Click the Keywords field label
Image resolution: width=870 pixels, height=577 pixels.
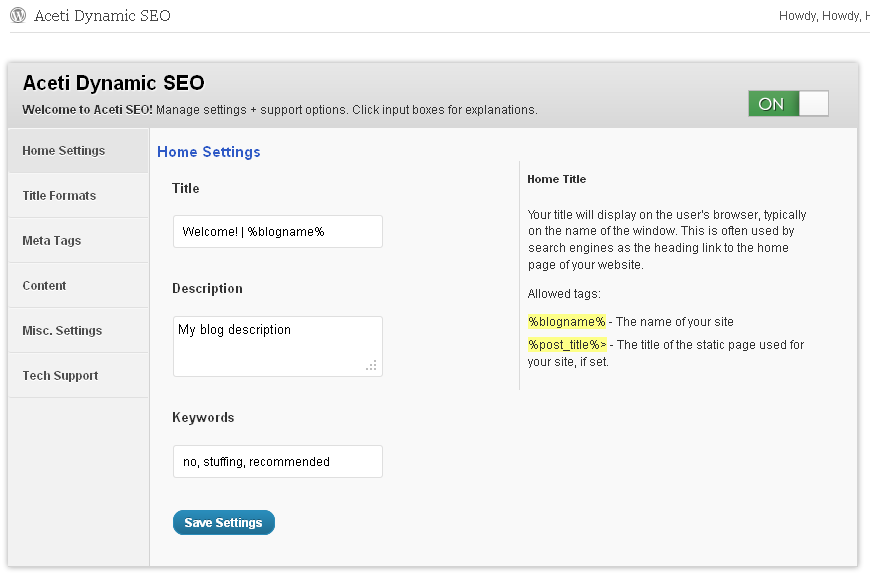tap(203, 417)
